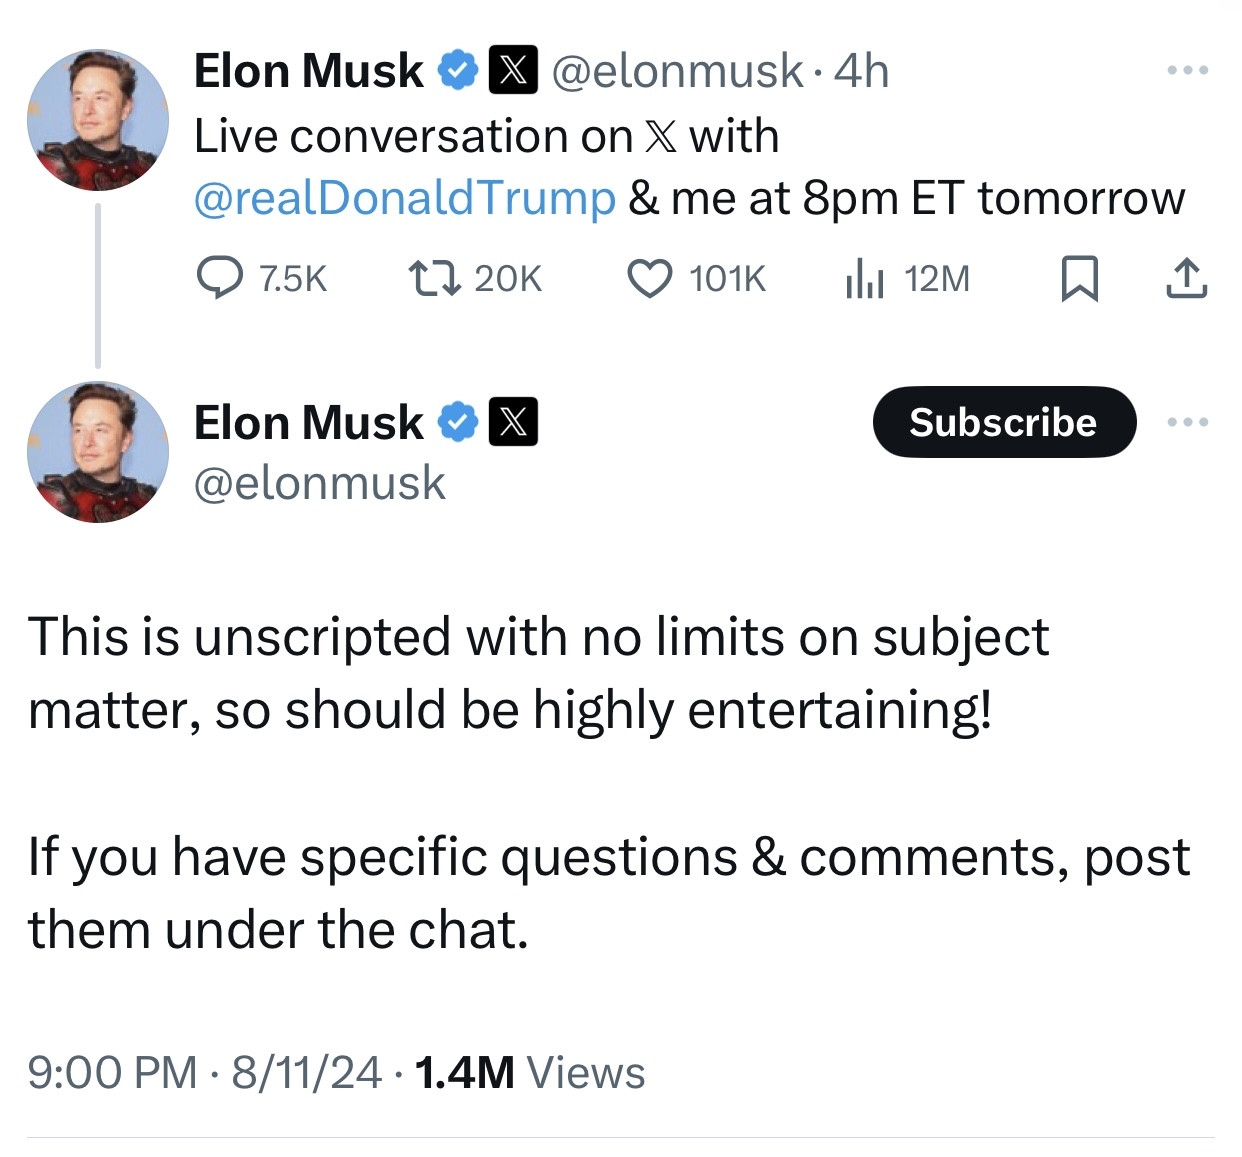1242x1157 pixels.
Task: Click the X affiliate badge in second tweet
Action: click(513, 422)
